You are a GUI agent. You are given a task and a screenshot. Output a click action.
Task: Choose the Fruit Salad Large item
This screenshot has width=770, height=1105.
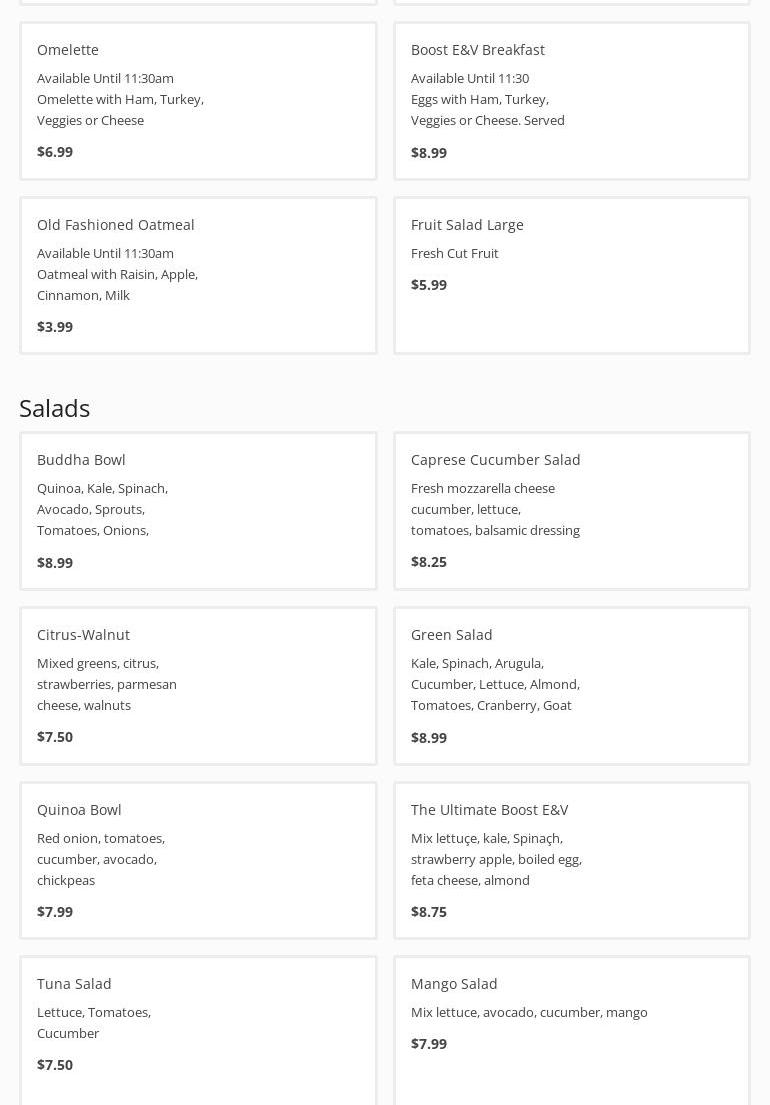[x=572, y=275]
